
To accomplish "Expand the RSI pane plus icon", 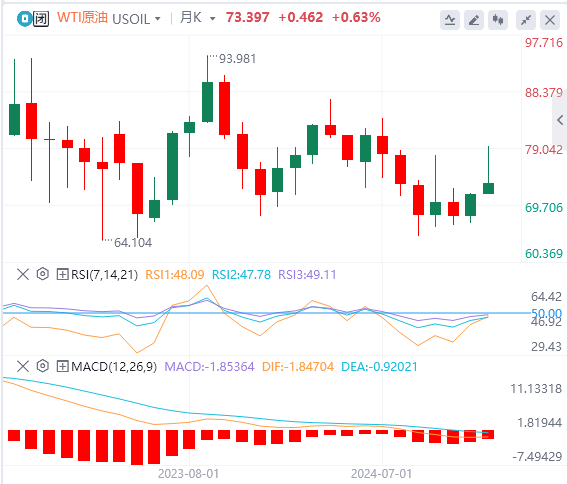I will (63, 274).
